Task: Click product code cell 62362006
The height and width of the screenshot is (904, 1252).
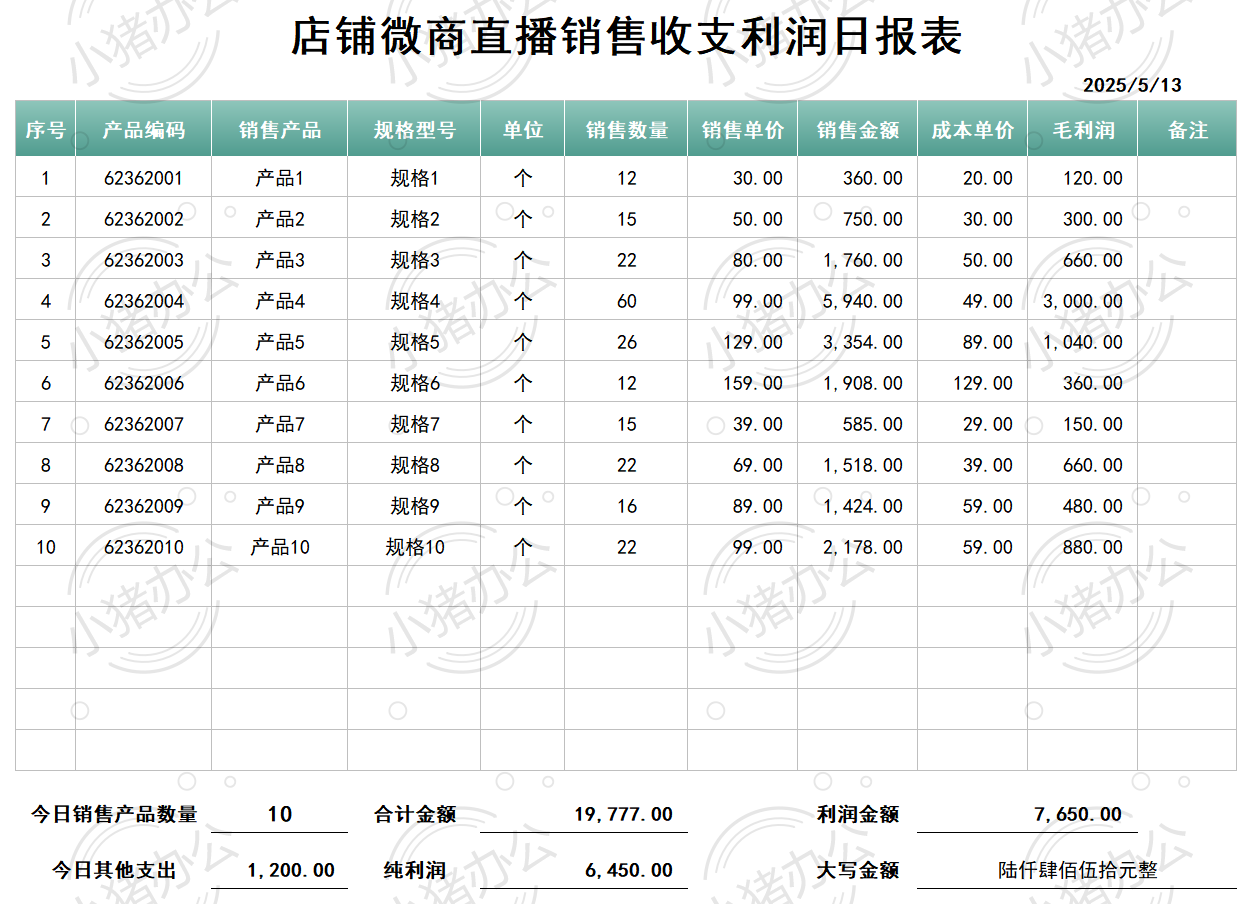Action: coord(144,383)
